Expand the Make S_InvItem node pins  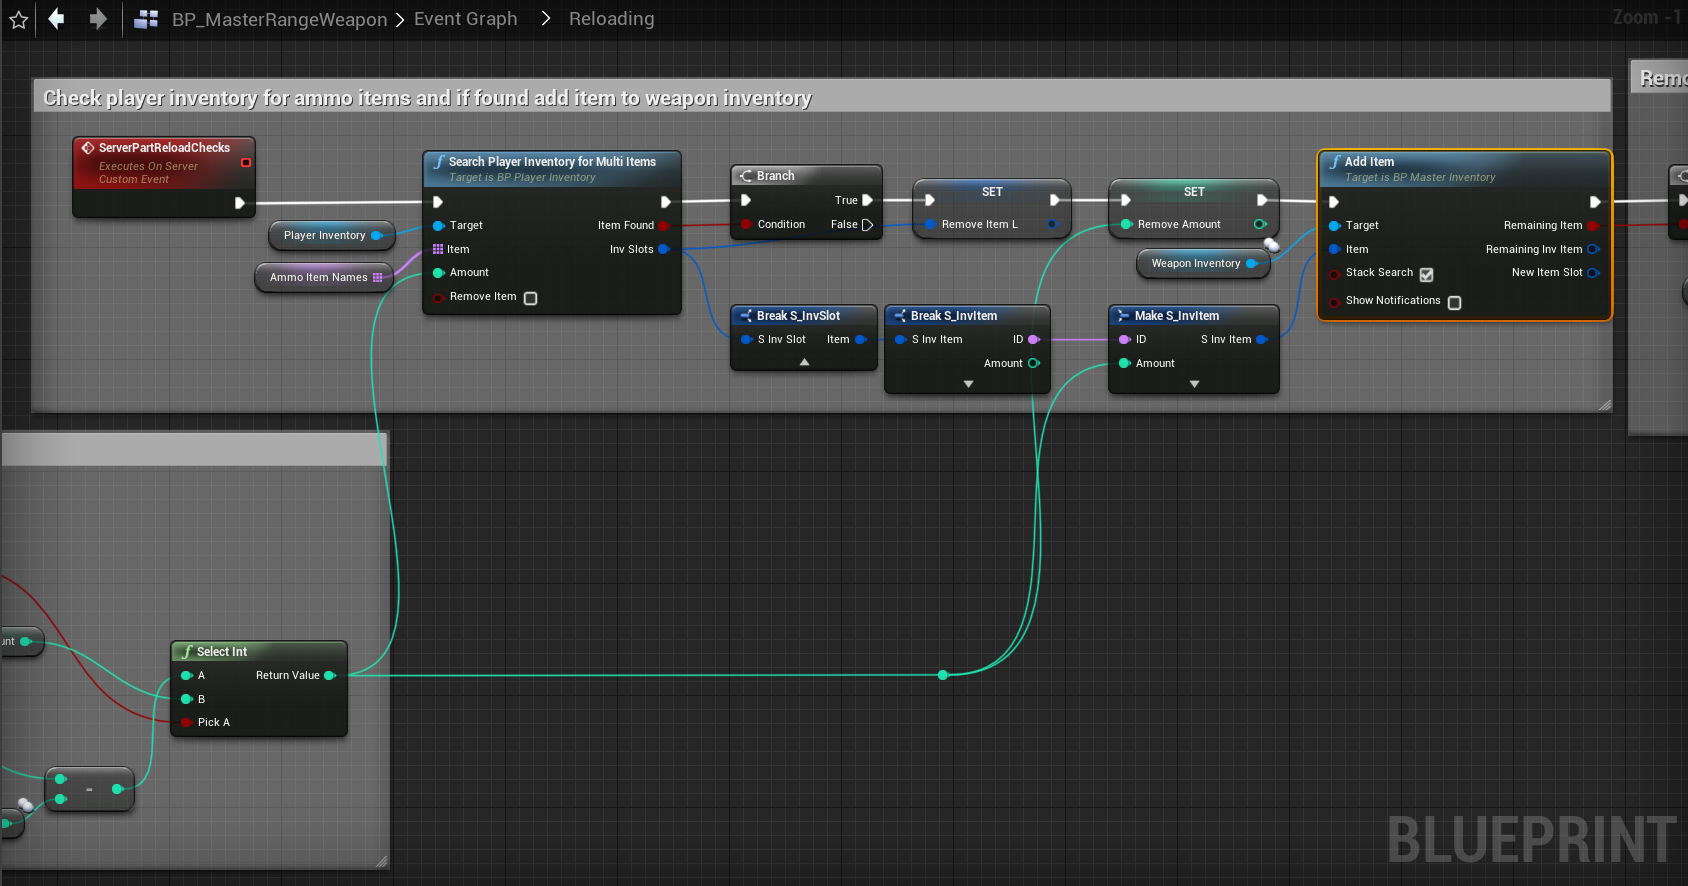1193,384
